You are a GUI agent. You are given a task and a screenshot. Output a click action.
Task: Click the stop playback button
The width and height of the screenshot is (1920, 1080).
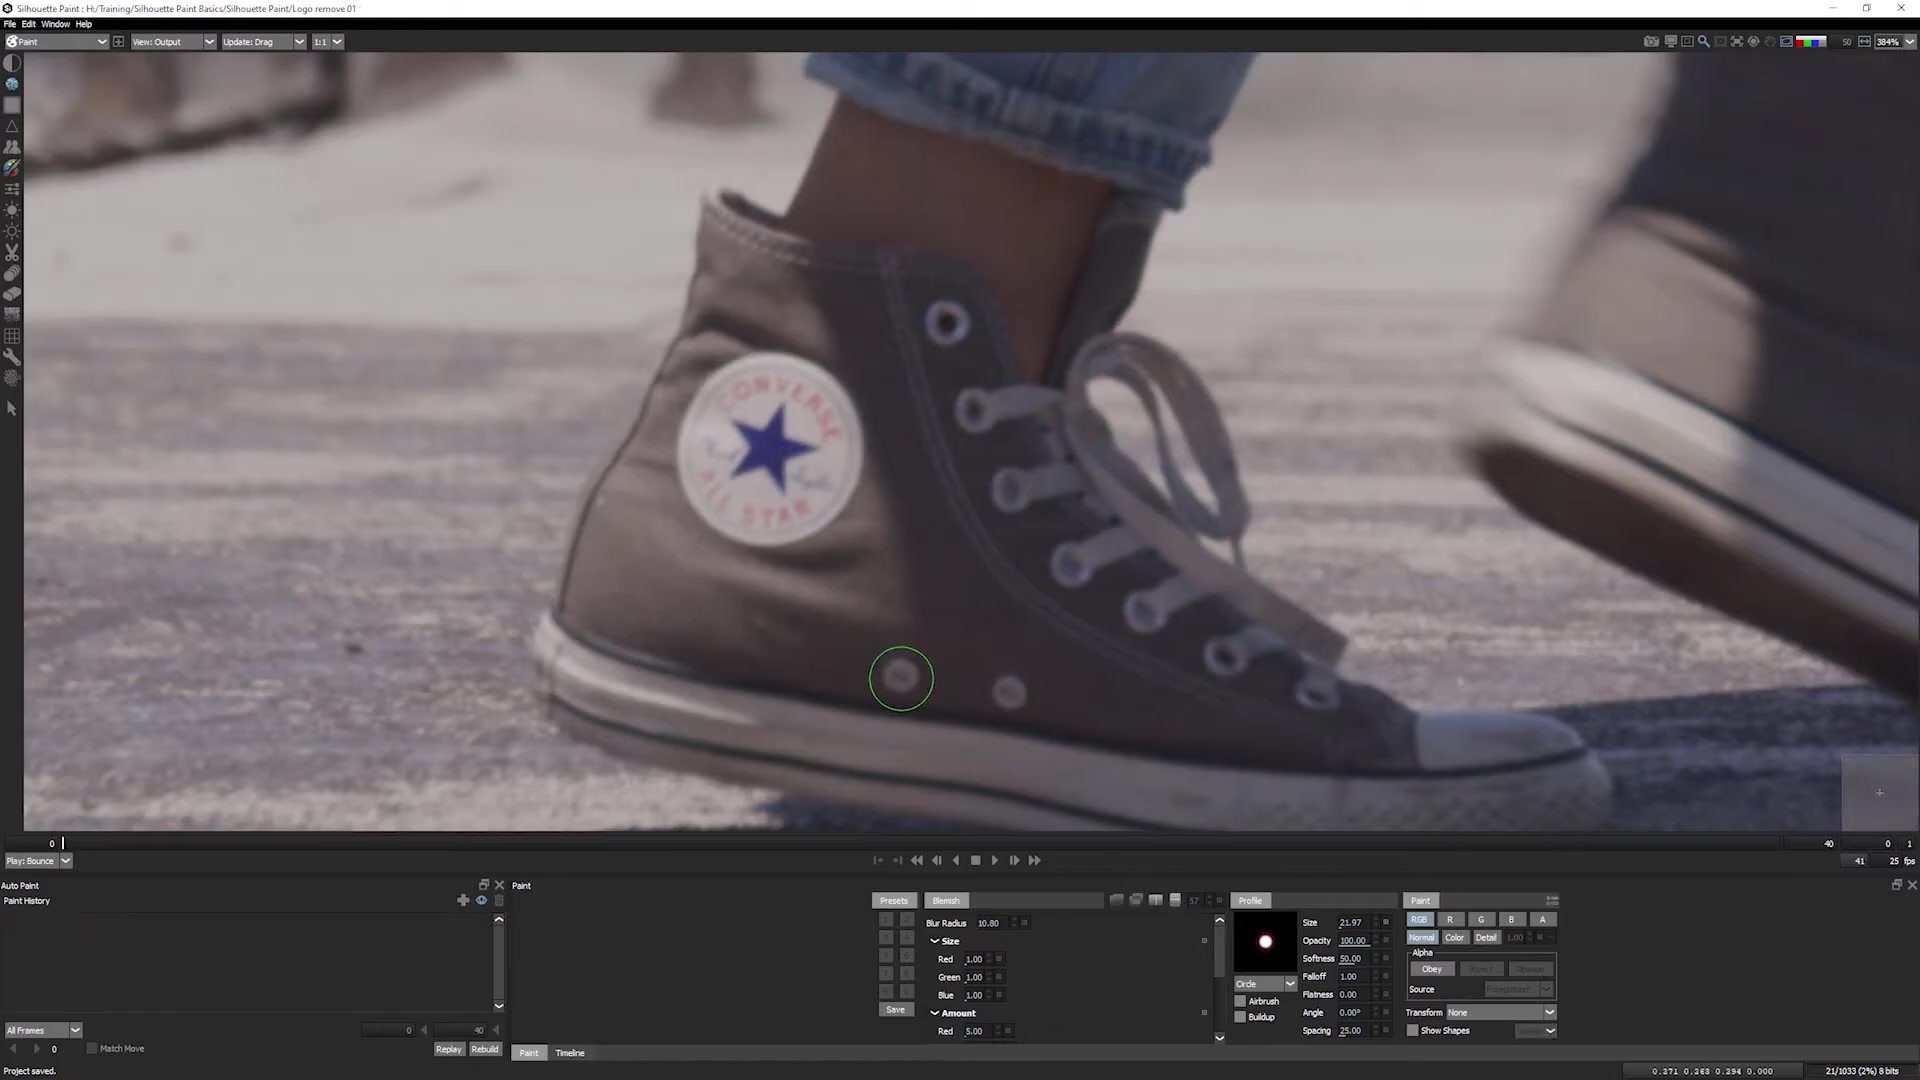[x=976, y=861]
